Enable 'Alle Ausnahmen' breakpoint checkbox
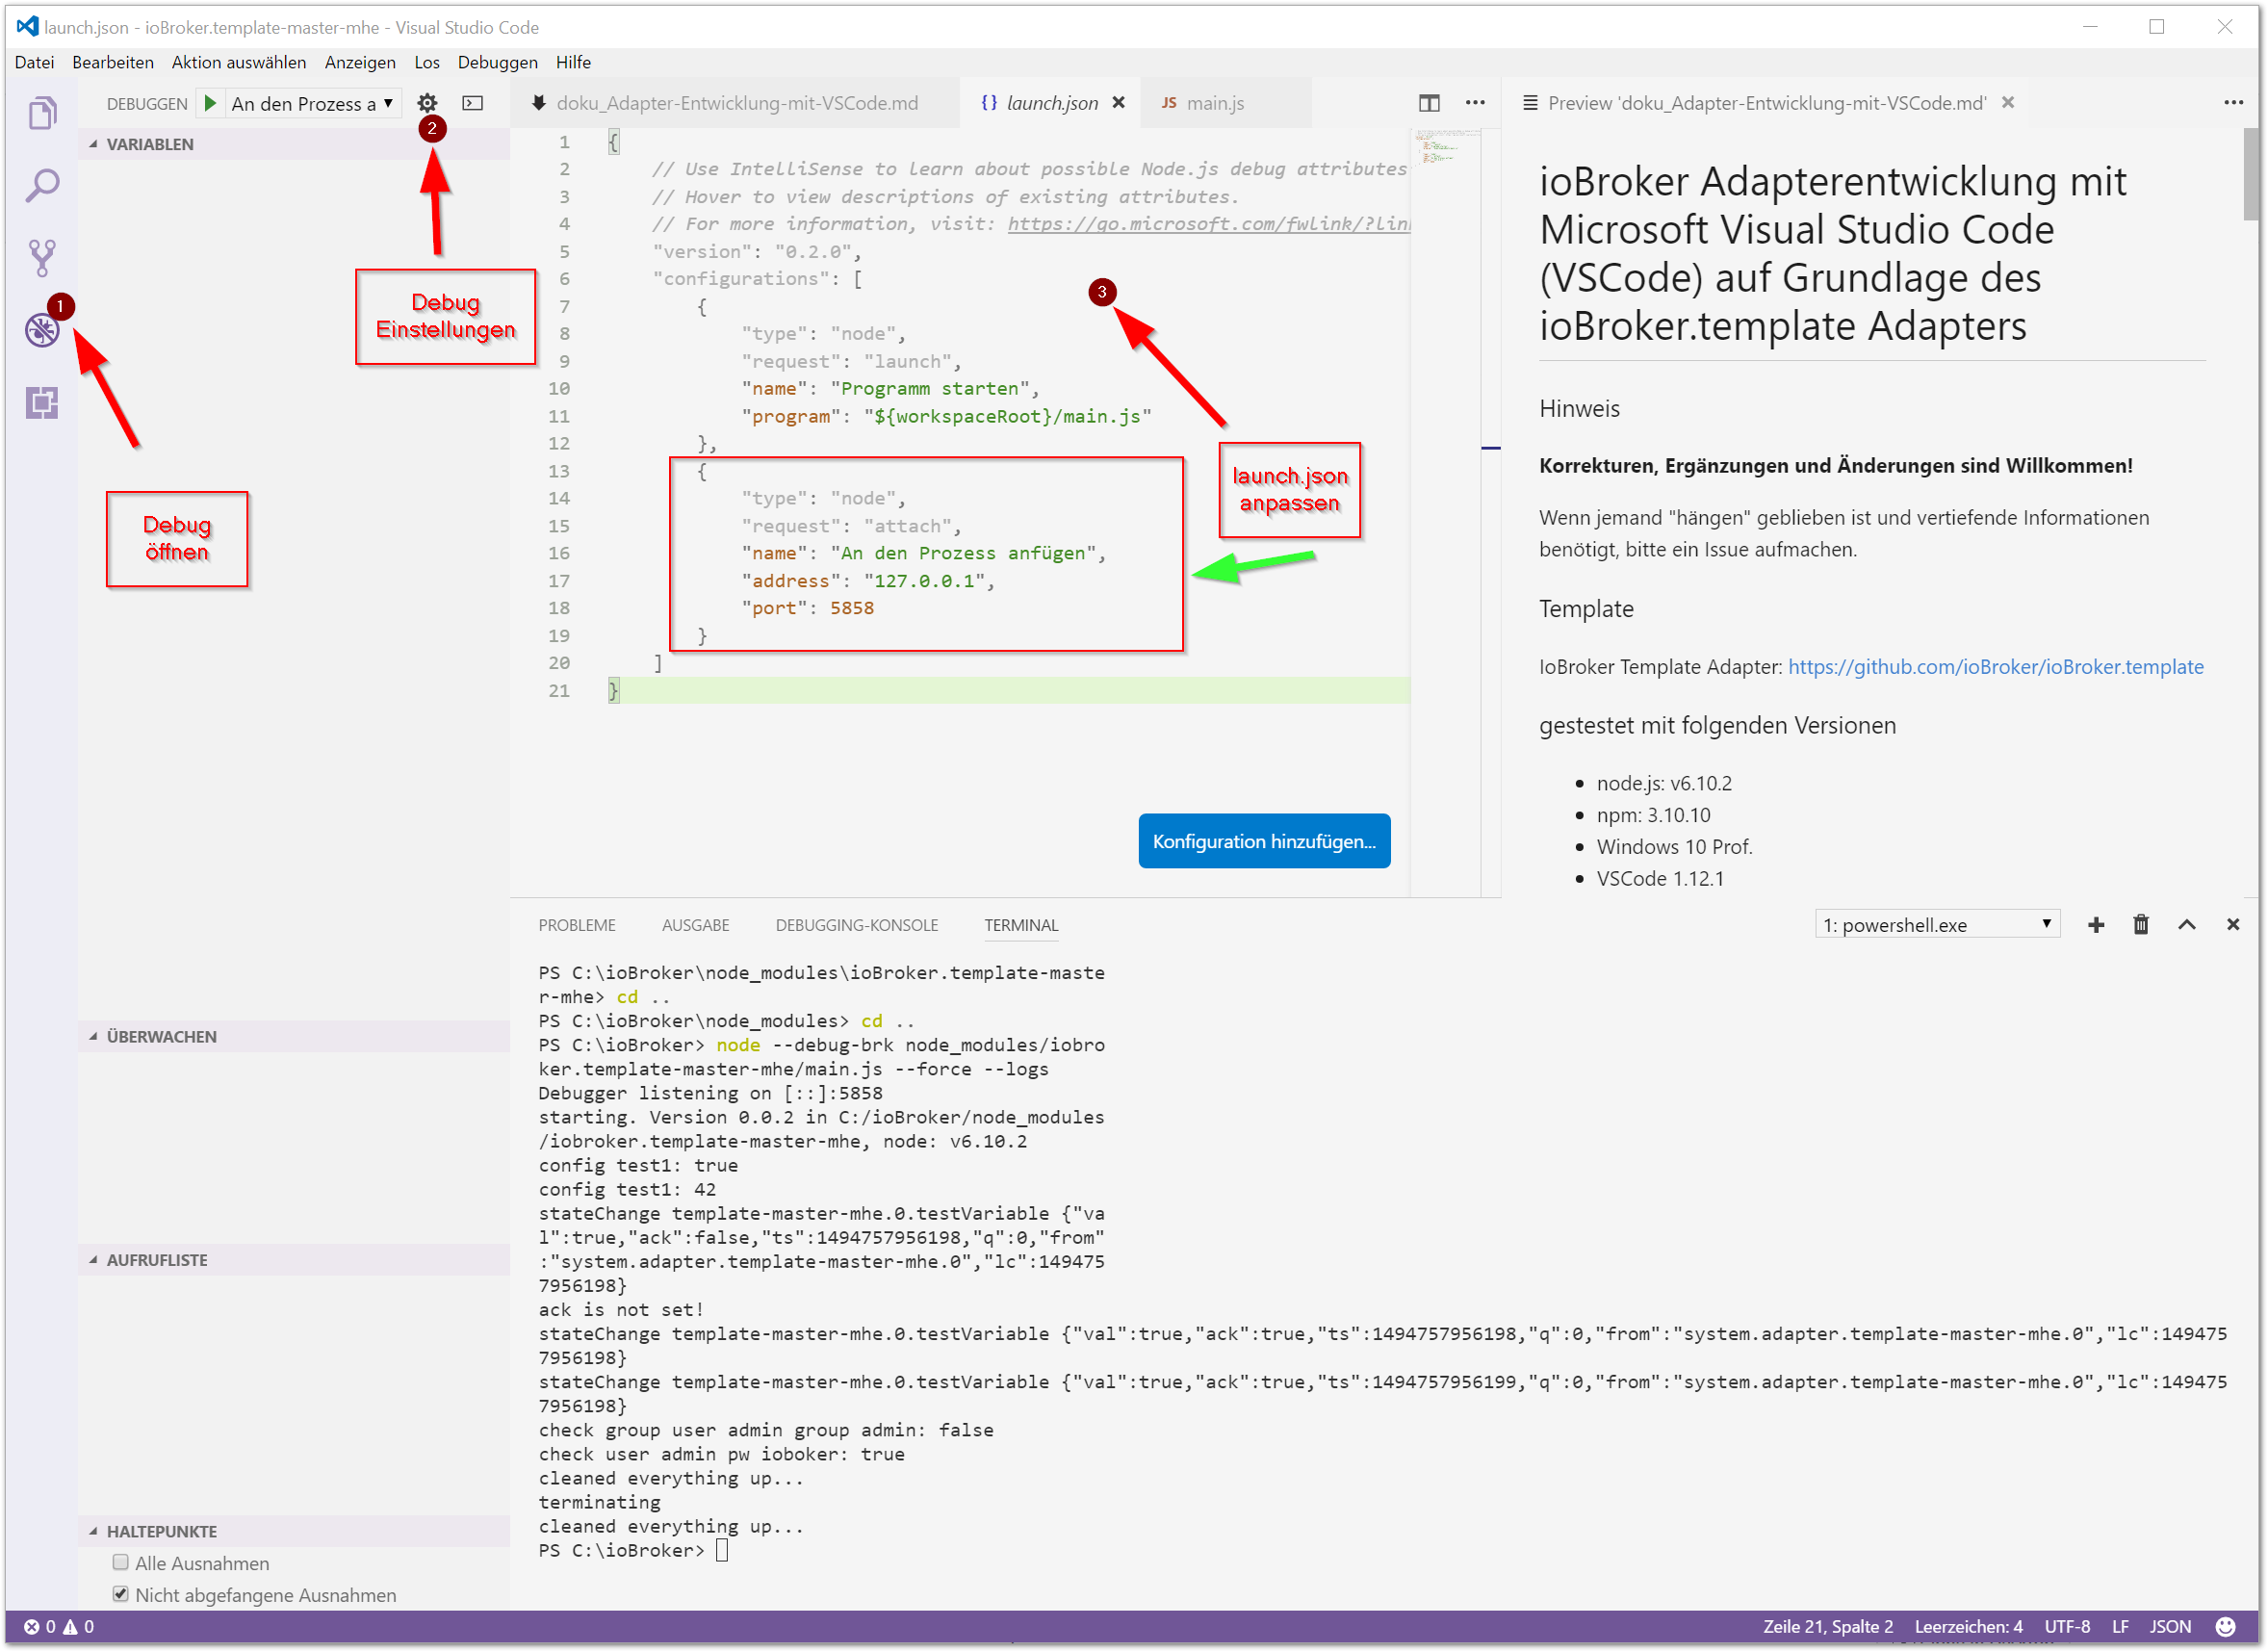 [121, 1562]
